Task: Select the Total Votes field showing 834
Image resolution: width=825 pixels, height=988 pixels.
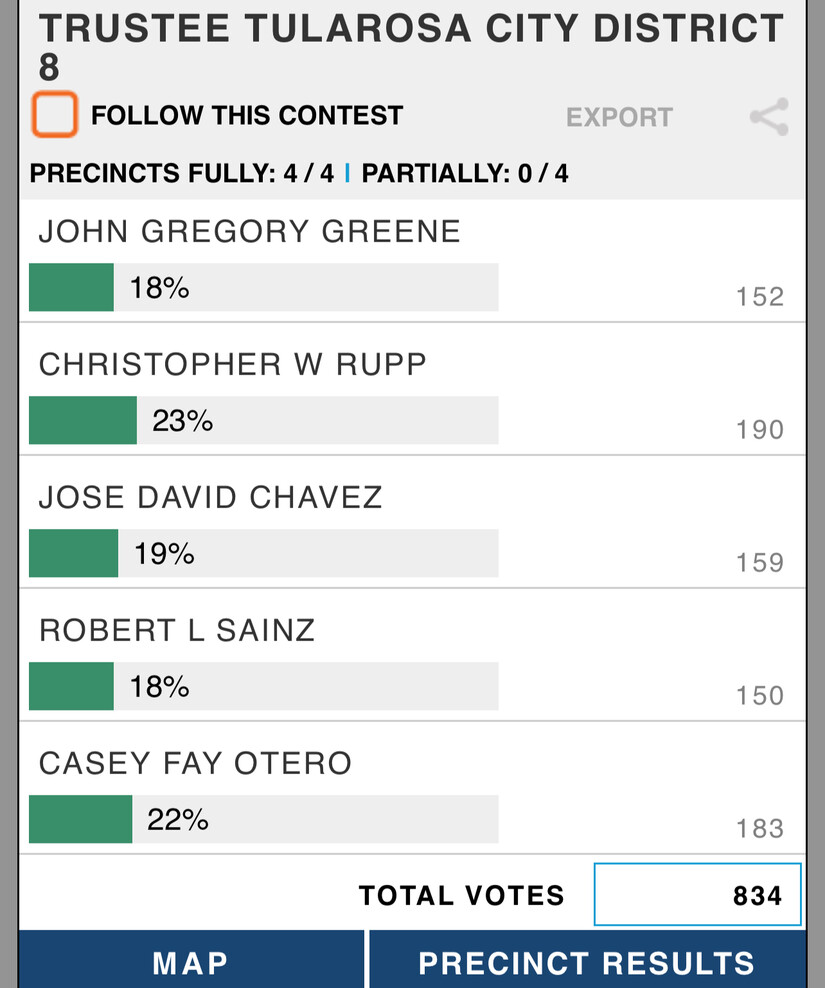Action: click(x=697, y=894)
